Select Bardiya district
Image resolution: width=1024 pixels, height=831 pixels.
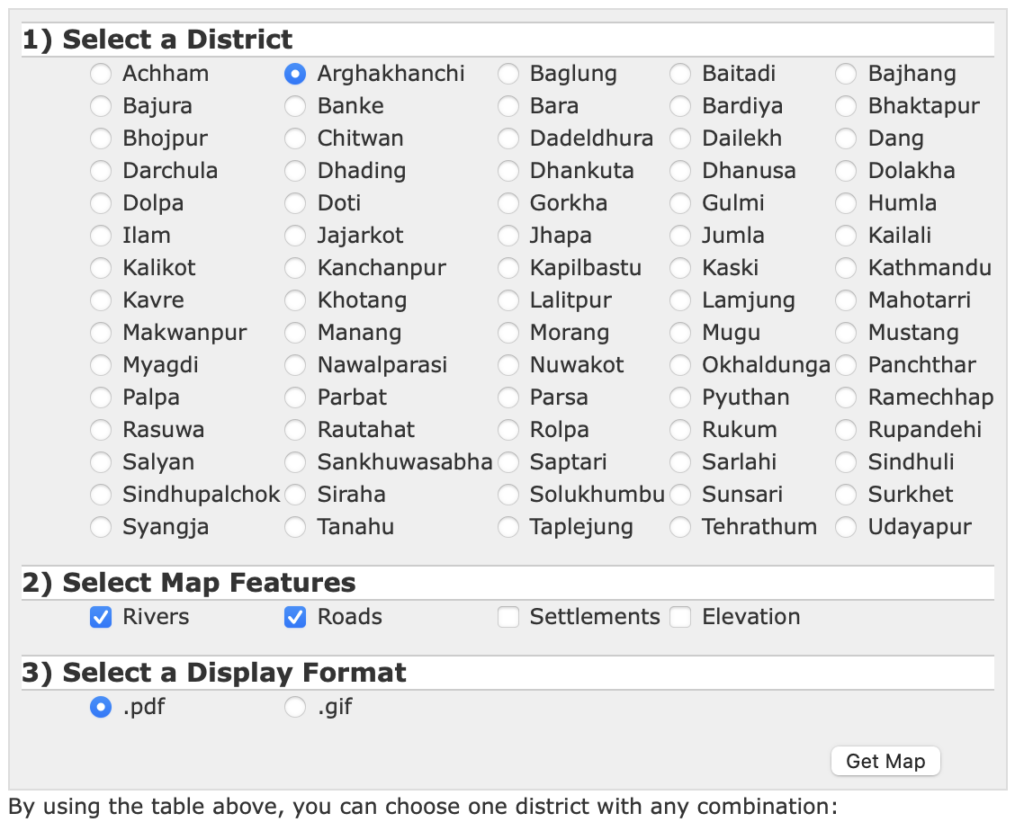coord(680,106)
